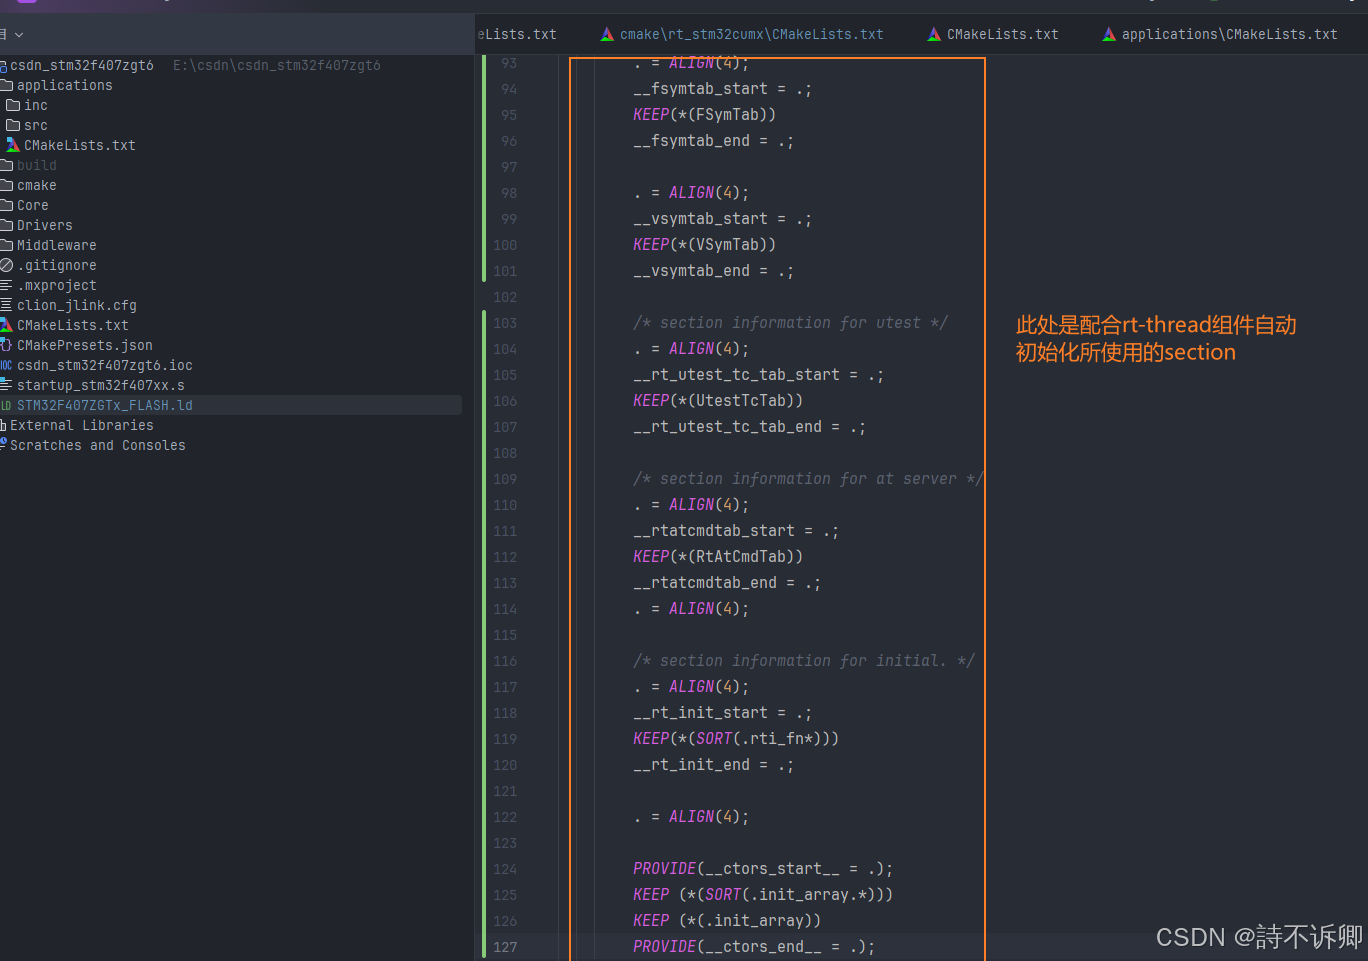This screenshot has height=961, width=1368.
Task: Click the code line __rtatcmdtab_end = .;
Action: tap(727, 583)
